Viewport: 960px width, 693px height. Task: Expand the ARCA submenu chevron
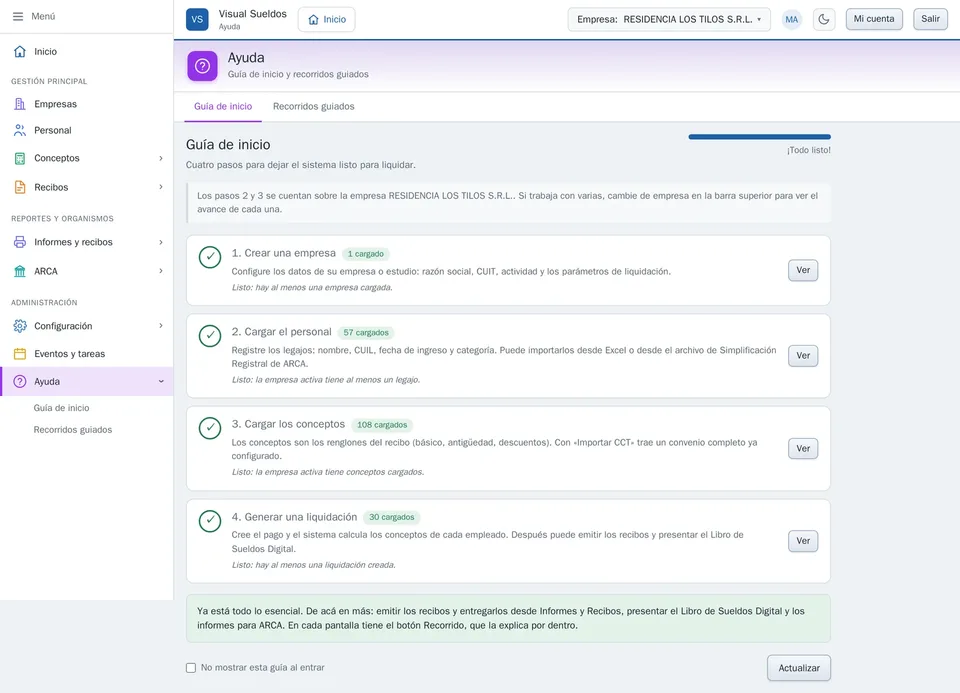point(161,271)
